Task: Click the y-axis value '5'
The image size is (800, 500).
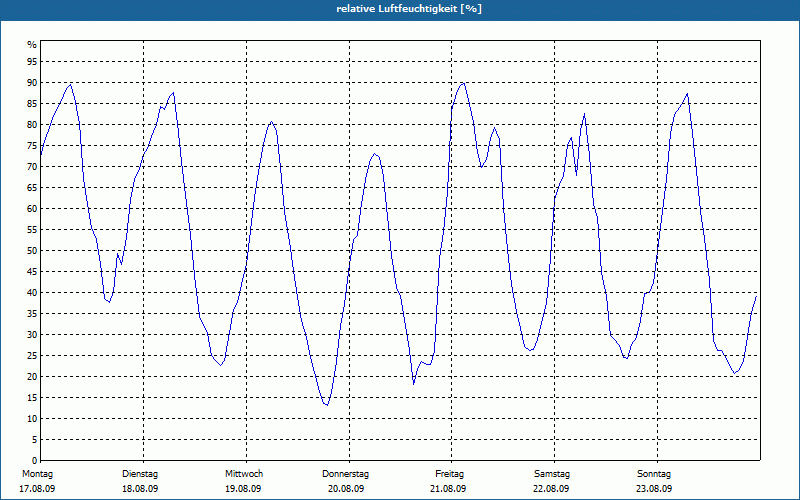Action: pyautogui.click(x=35, y=440)
